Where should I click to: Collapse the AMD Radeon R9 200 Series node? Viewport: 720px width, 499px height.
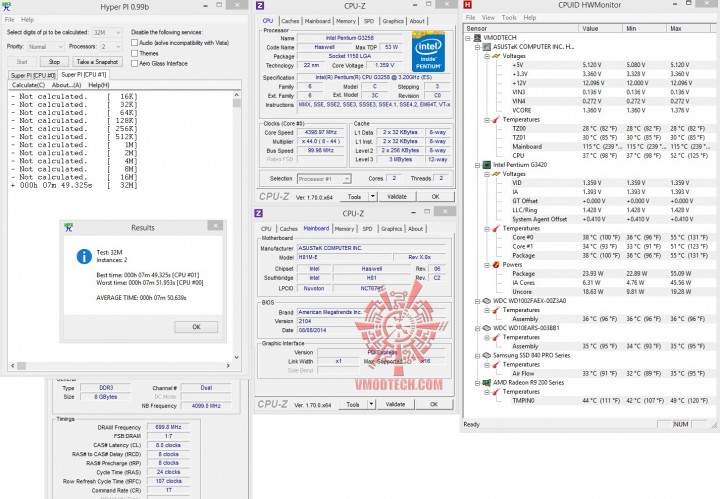tap(477, 383)
